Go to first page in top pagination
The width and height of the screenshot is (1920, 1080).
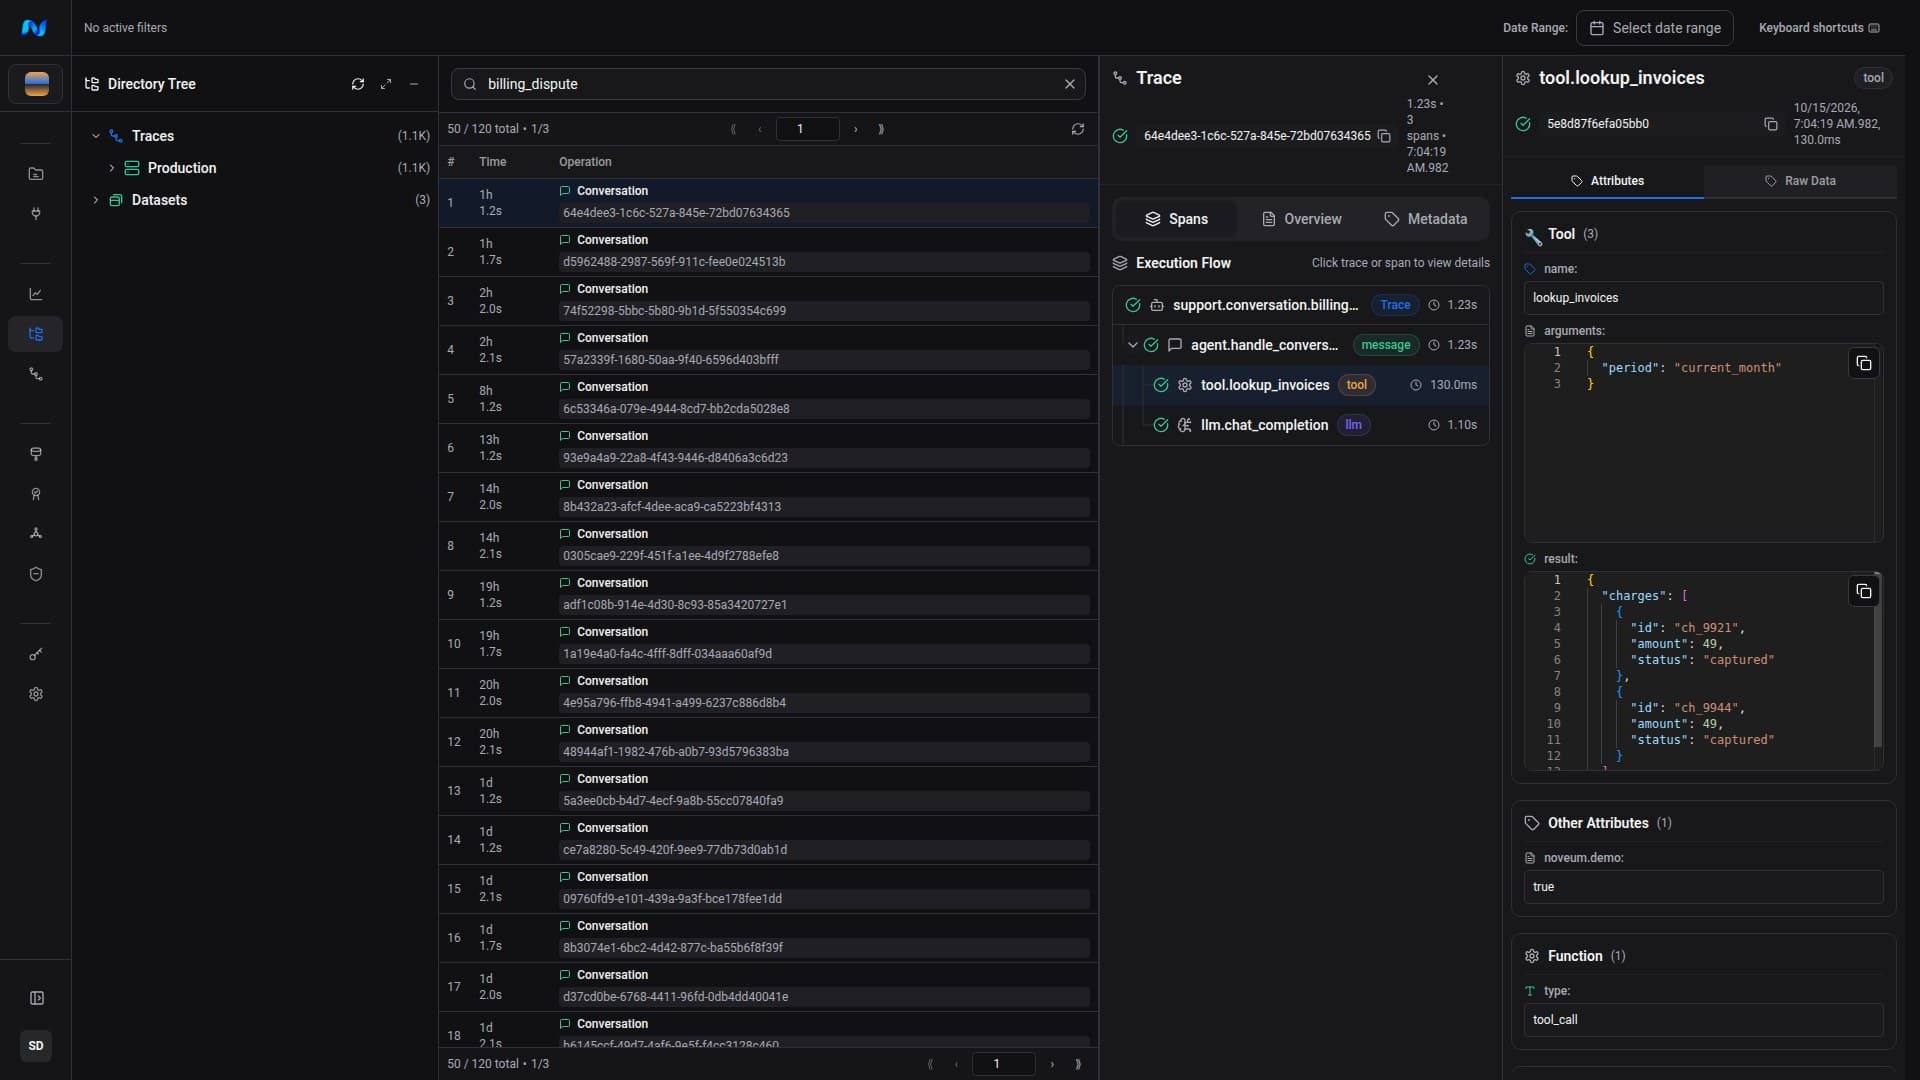[x=734, y=129]
